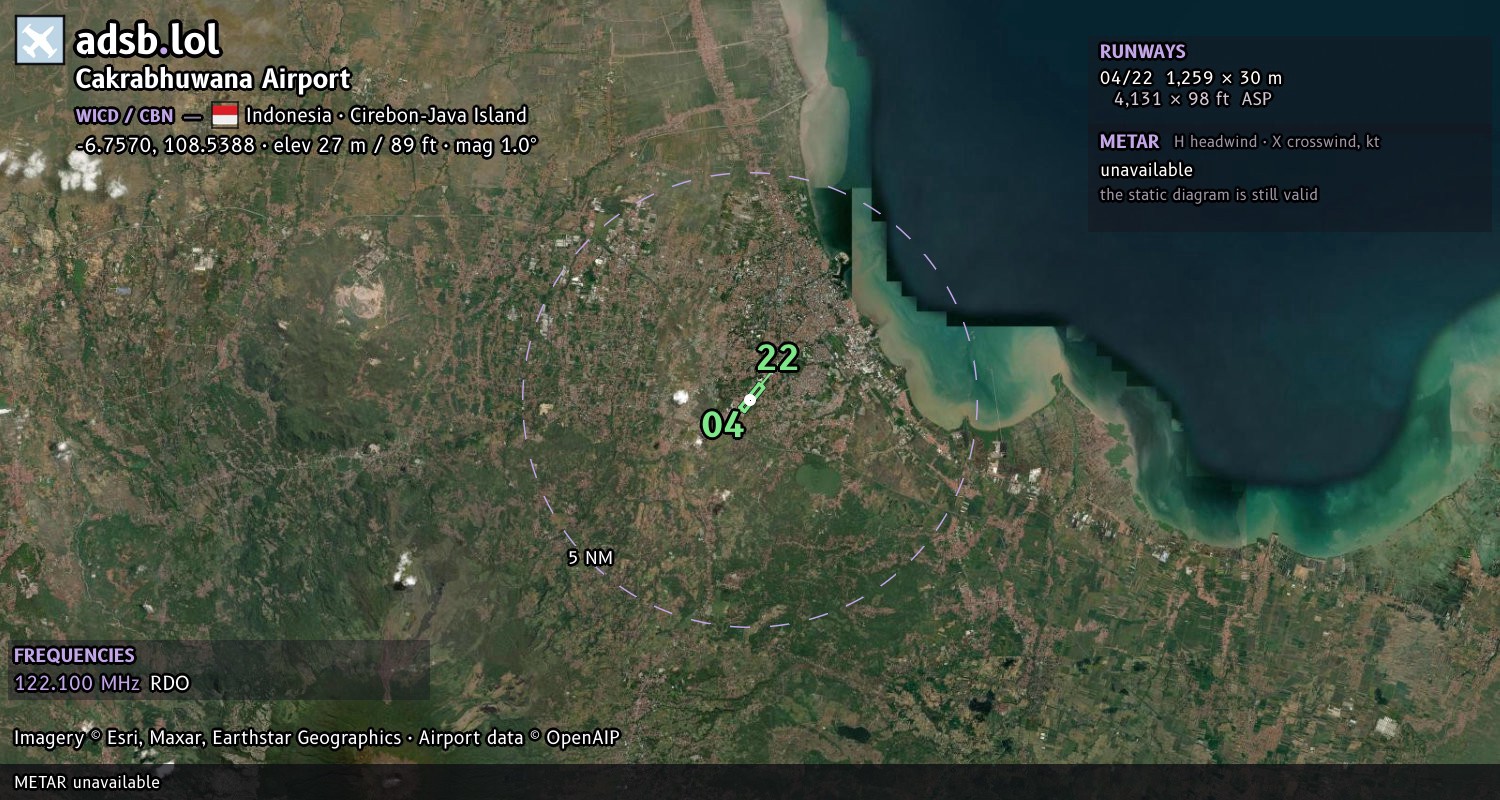Click the white airport reference point marker
This screenshot has height=800, width=1500.
(750, 400)
